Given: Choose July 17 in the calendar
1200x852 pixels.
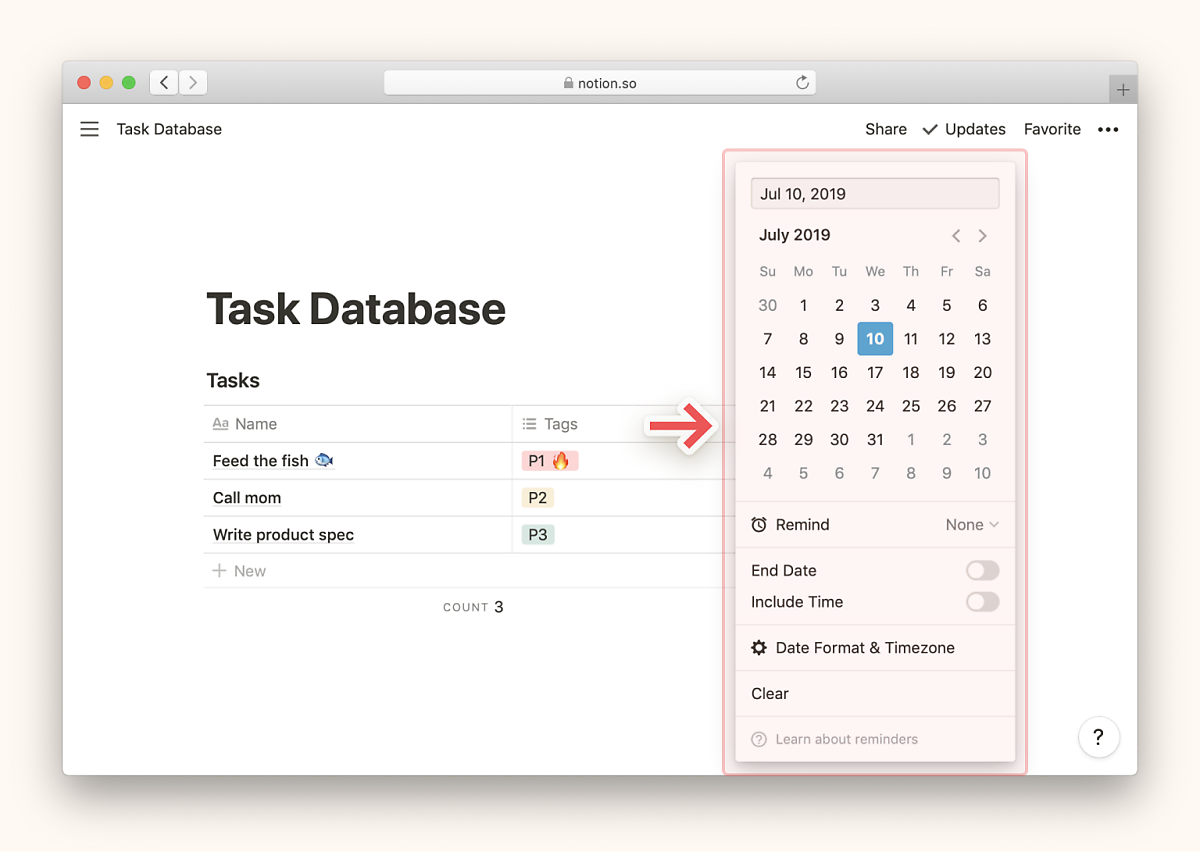Looking at the screenshot, I should pos(875,373).
